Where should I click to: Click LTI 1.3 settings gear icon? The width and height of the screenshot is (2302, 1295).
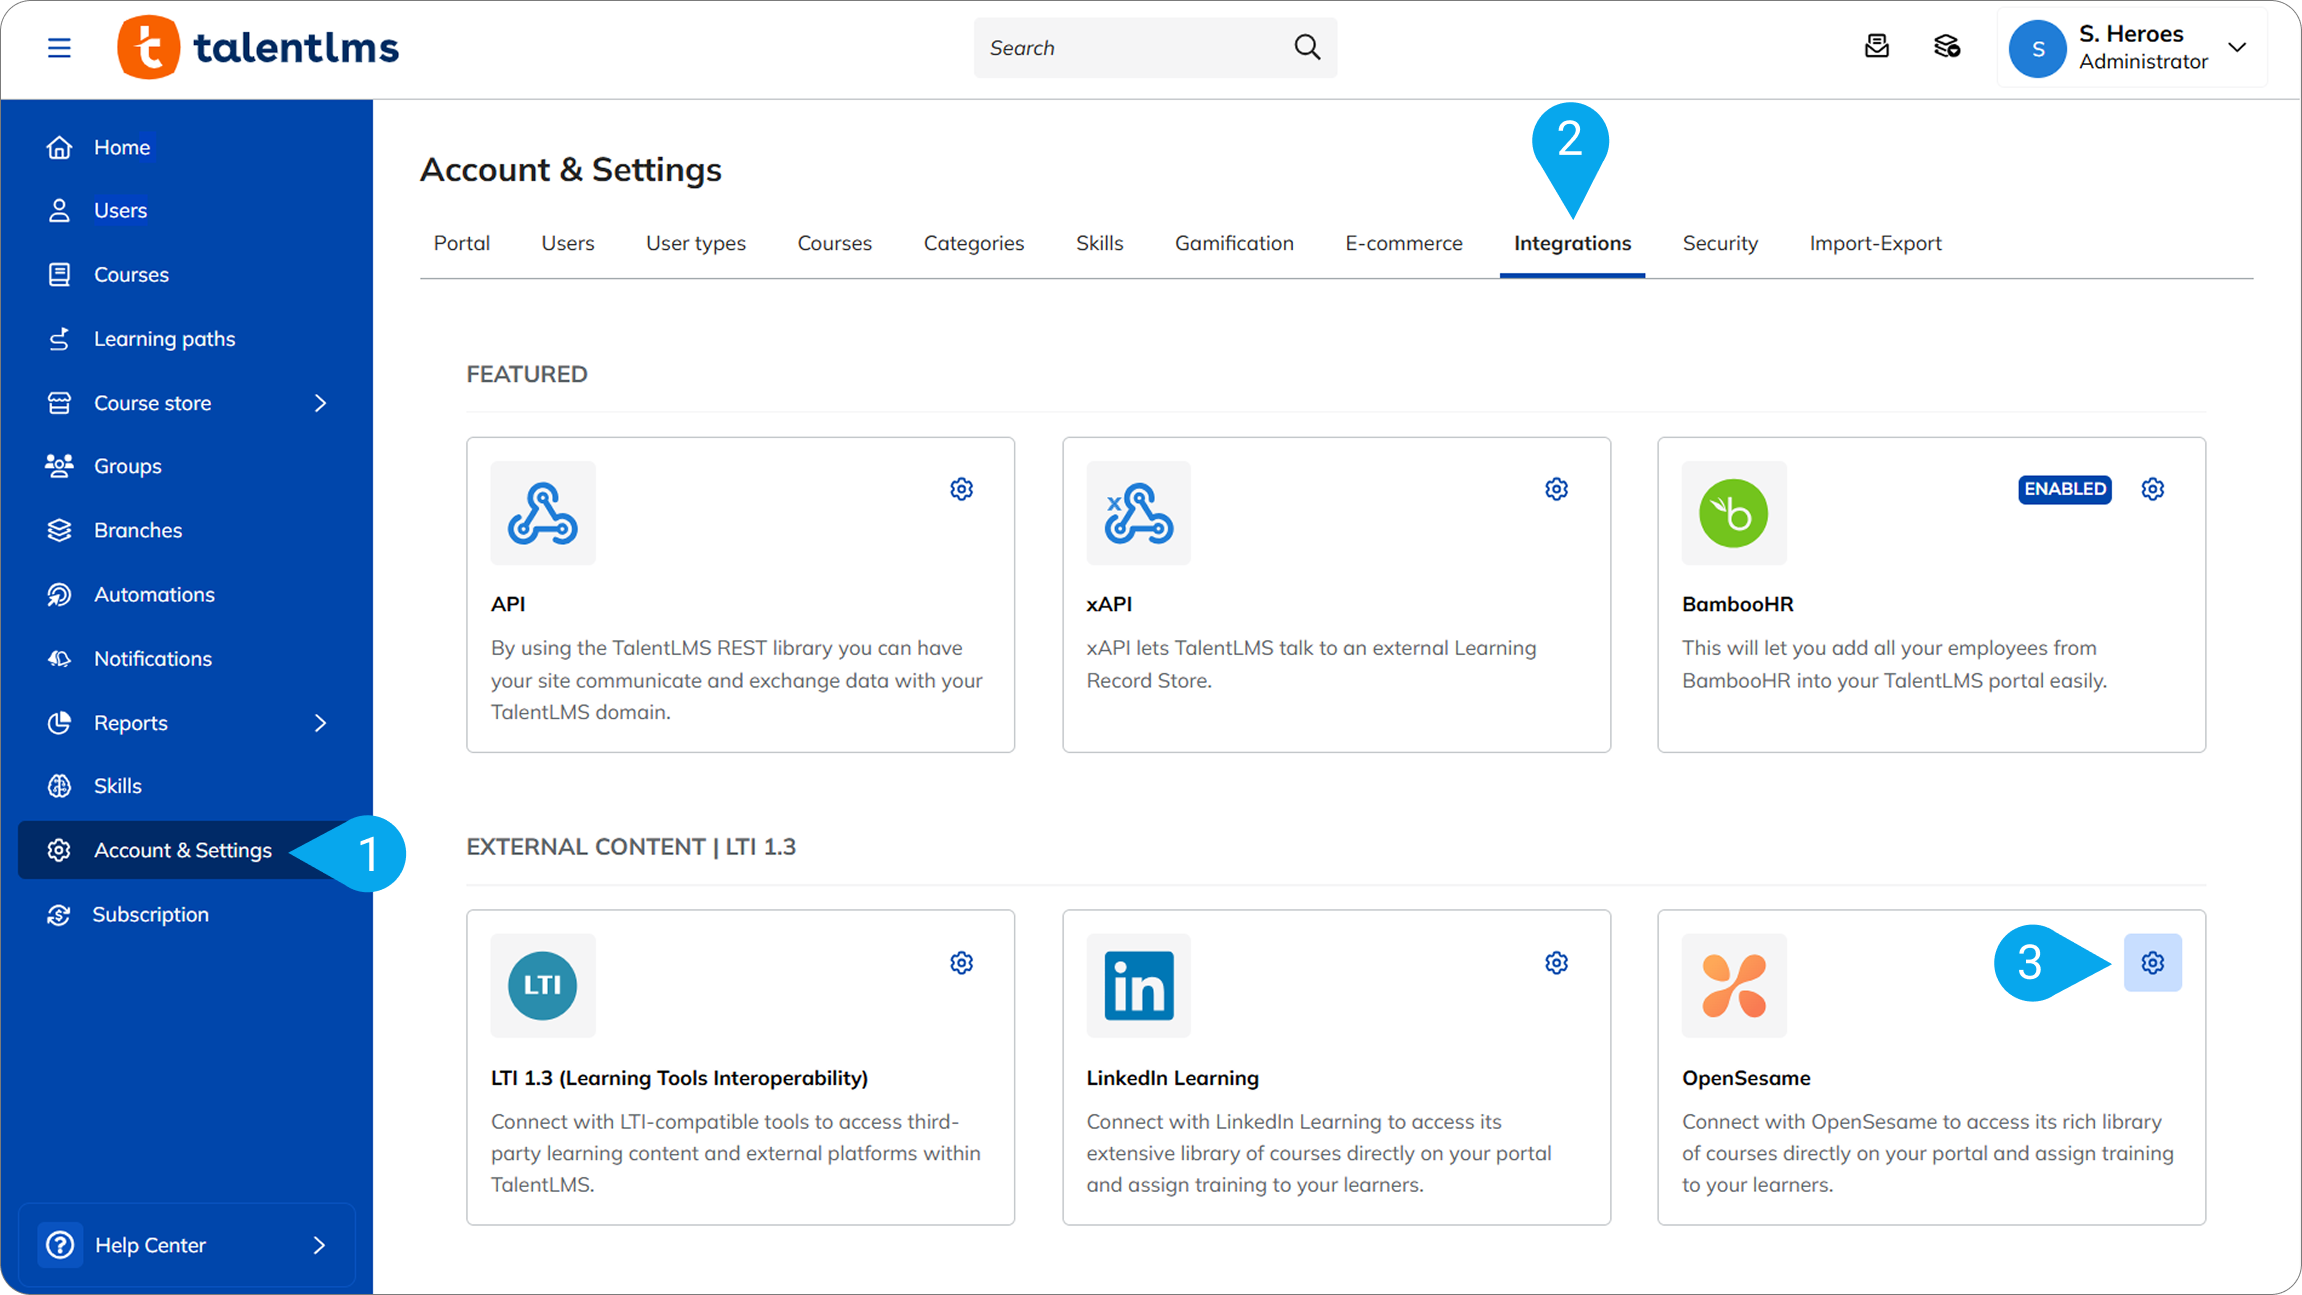point(961,963)
